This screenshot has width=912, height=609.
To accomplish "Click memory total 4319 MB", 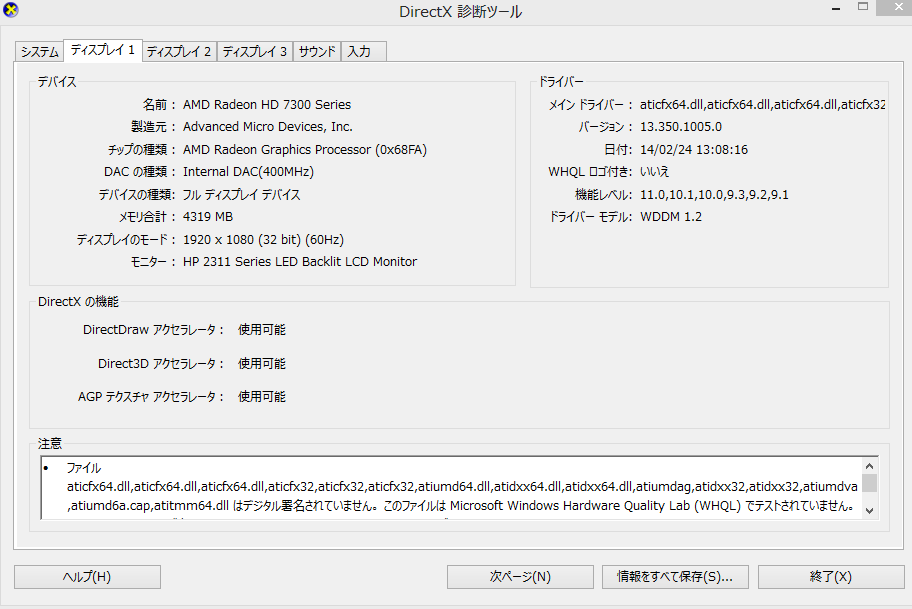I will tap(208, 217).
